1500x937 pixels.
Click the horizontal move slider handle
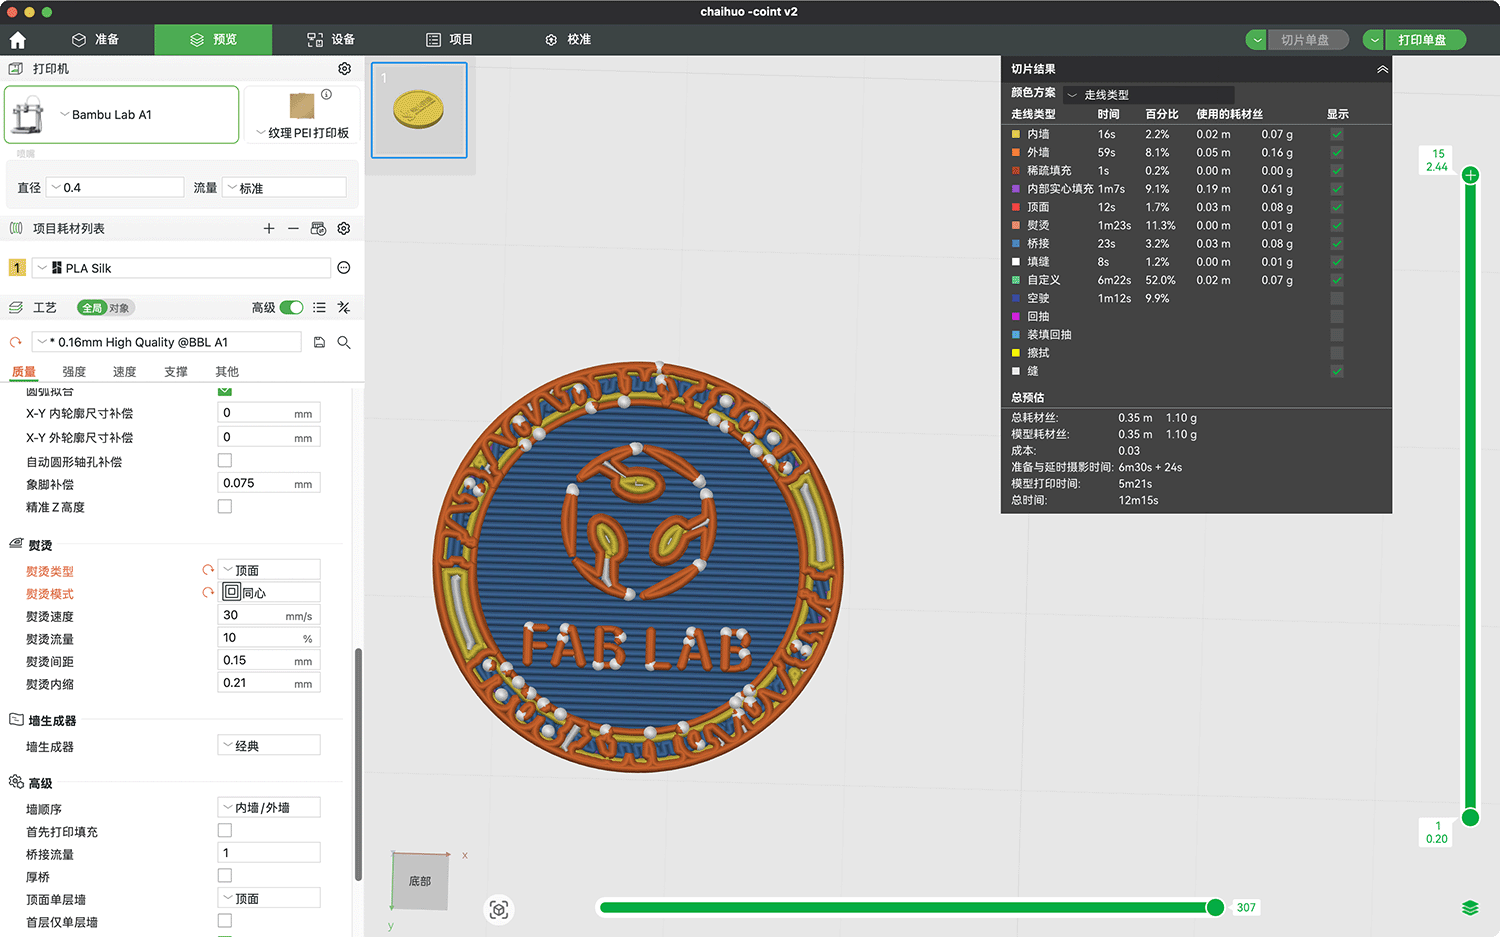pos(1215,907)
